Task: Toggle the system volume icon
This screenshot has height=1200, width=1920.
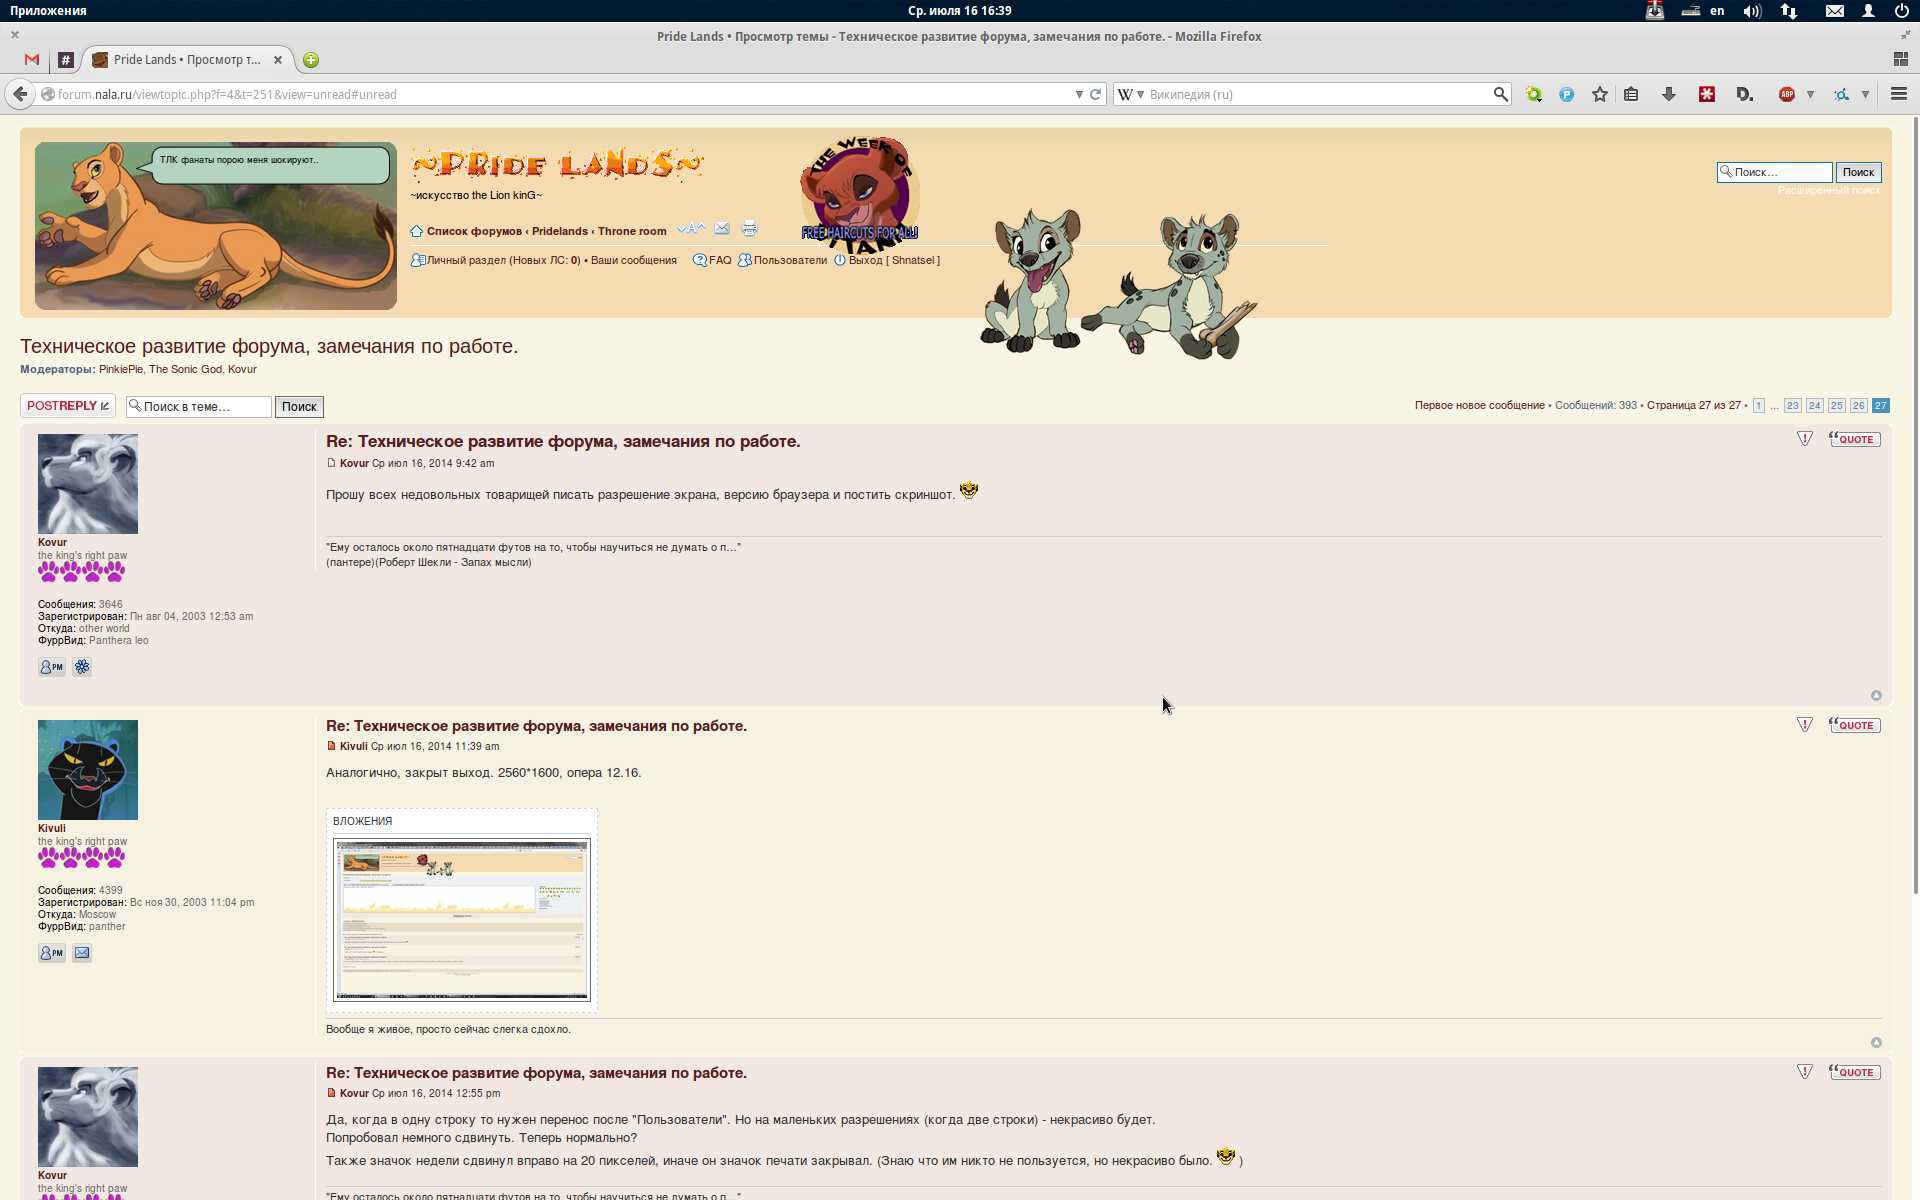Action: (x=1752, y=11)
